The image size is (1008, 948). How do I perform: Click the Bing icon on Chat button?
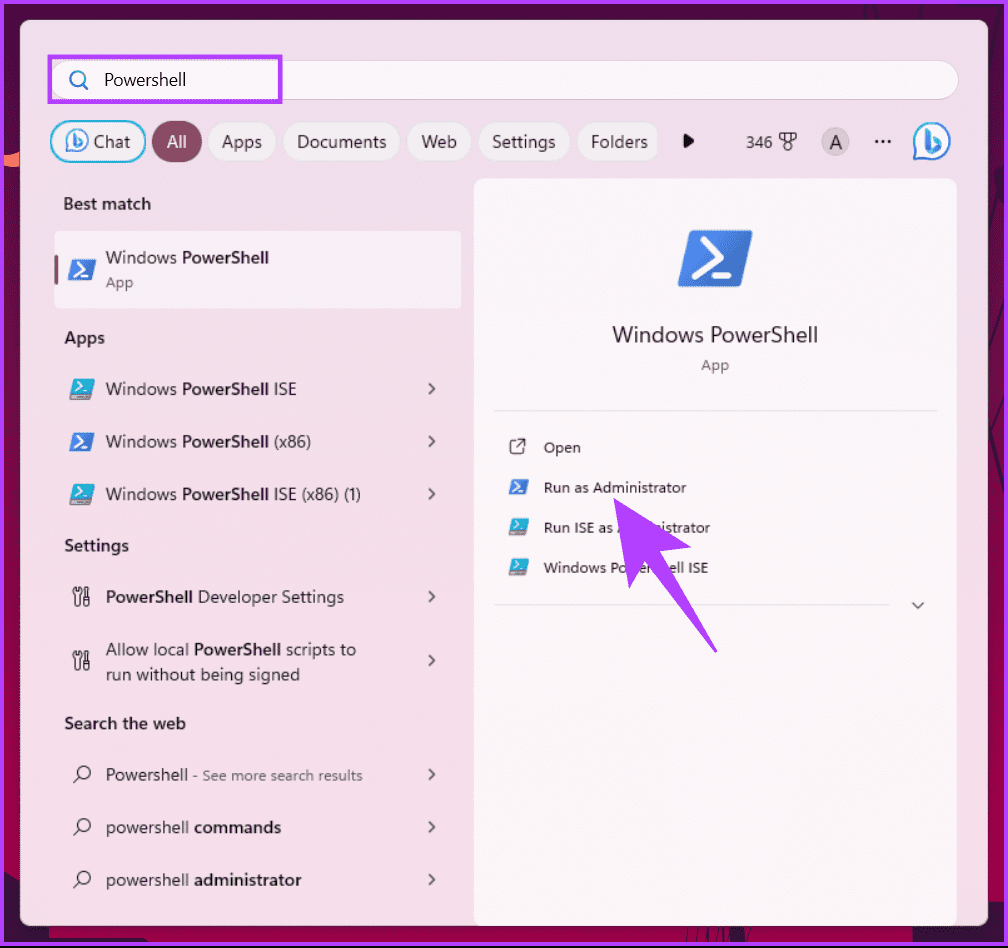76,141
